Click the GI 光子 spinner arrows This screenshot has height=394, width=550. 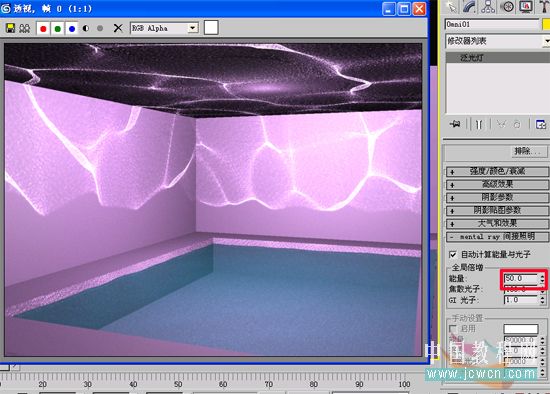click(542, 300)
